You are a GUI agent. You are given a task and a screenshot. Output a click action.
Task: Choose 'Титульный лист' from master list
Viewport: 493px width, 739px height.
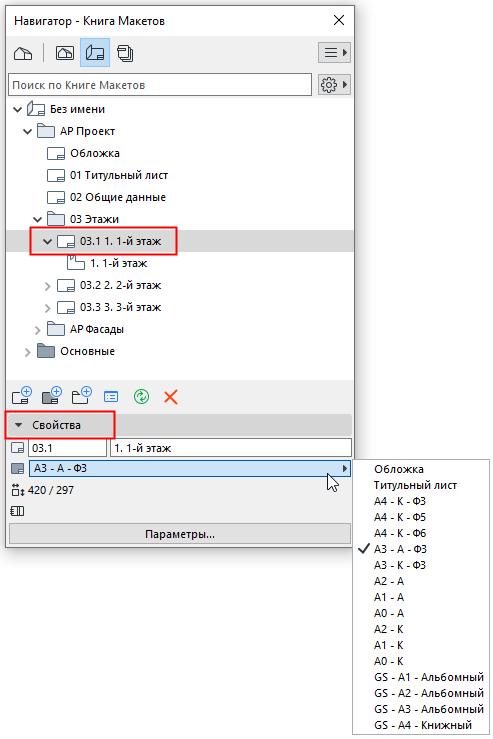pos(415,485)
